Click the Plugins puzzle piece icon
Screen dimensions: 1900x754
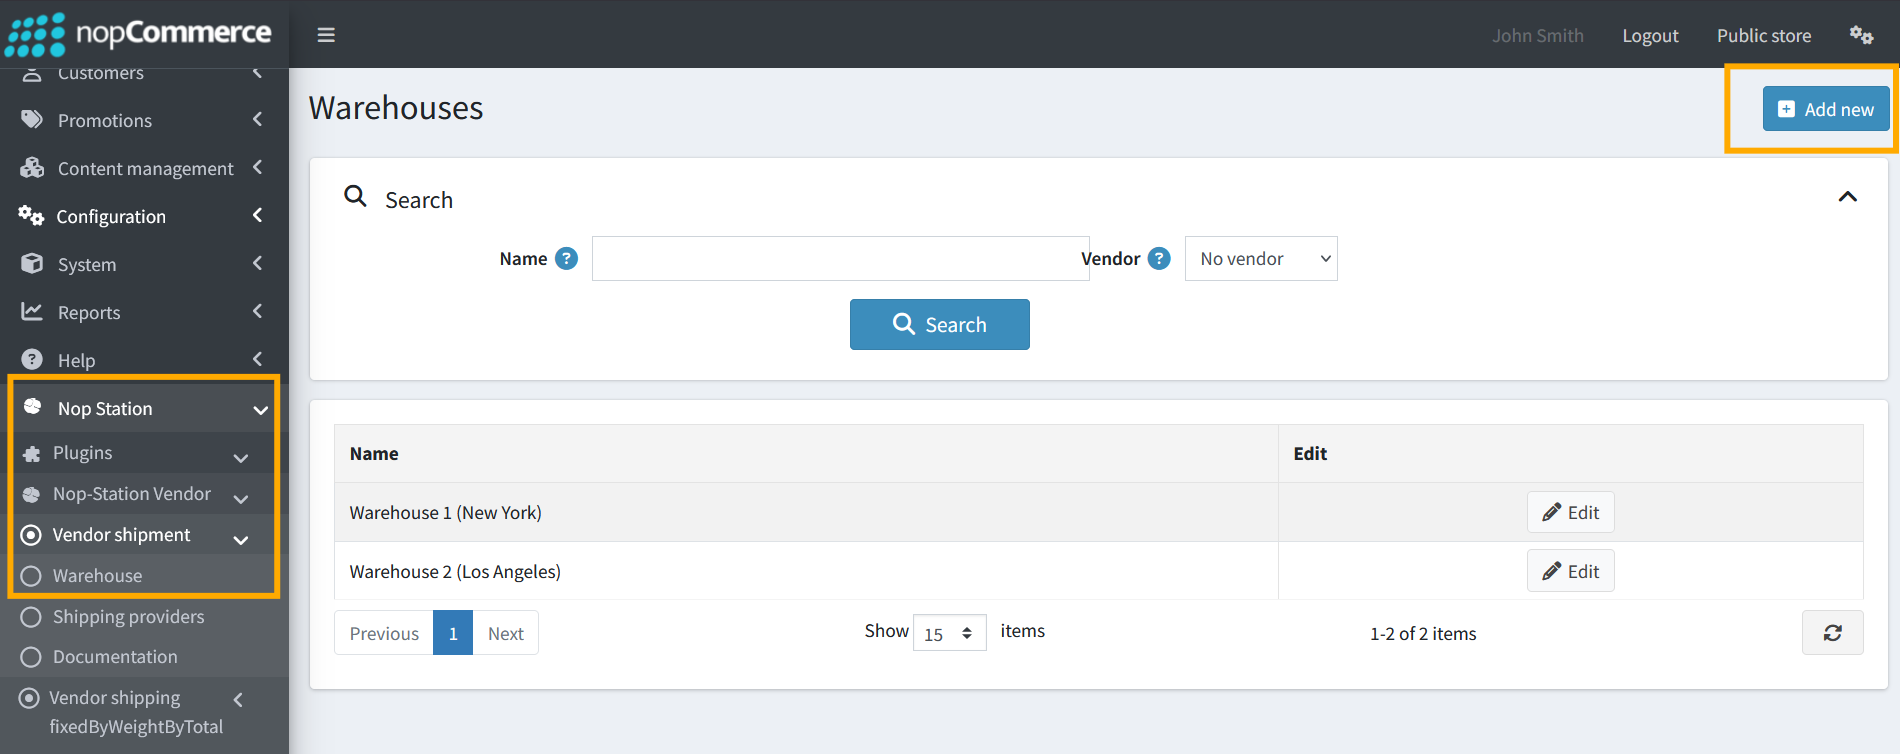[x=32, y=454]
